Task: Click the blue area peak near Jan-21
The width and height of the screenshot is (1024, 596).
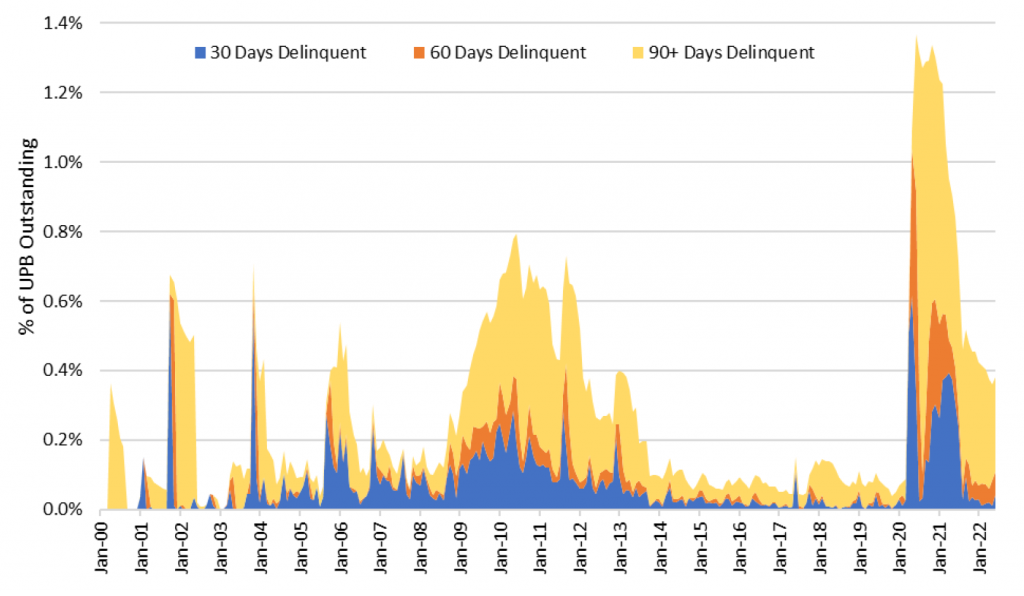Action: 947,378
